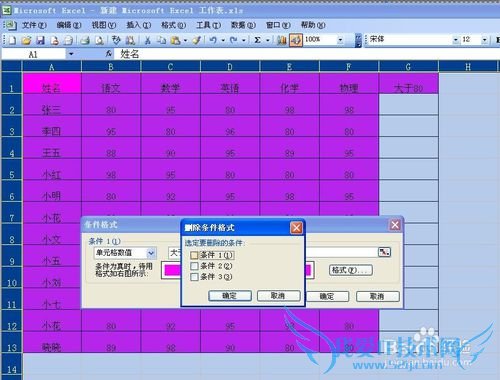Click 确定 in delete conditions dialog
The height and width of the screenshot is (380, 500).
click(x=230, y=296)
